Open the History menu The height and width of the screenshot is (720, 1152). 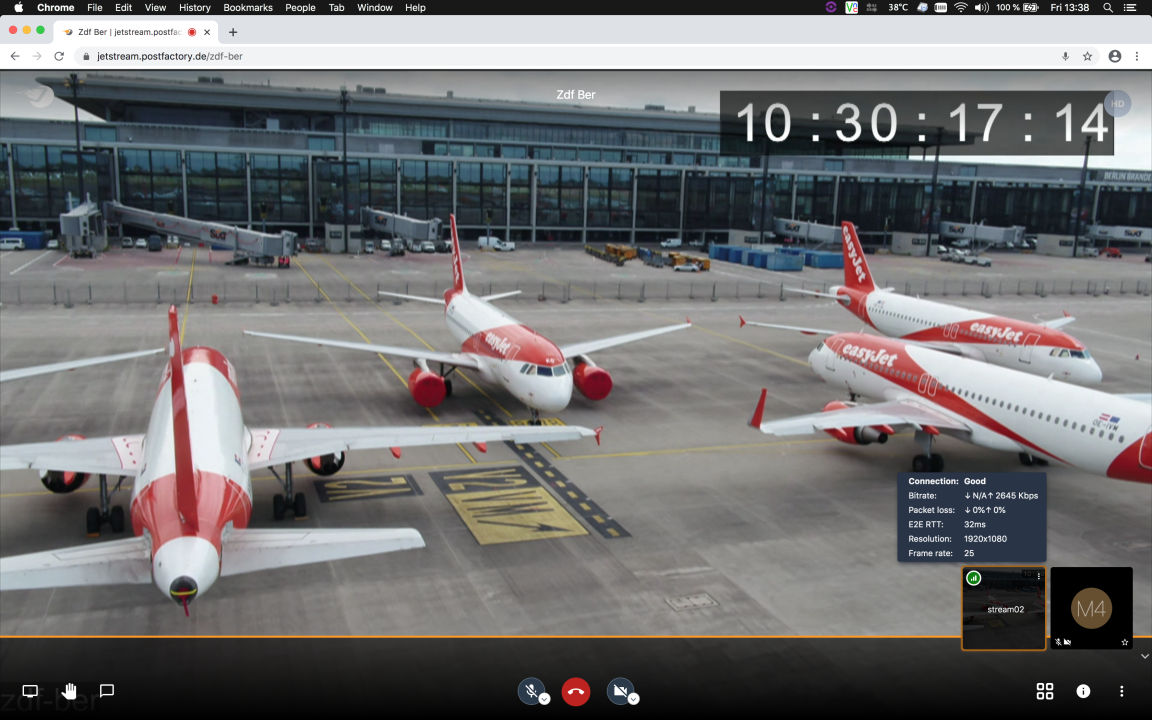(195, 7)
